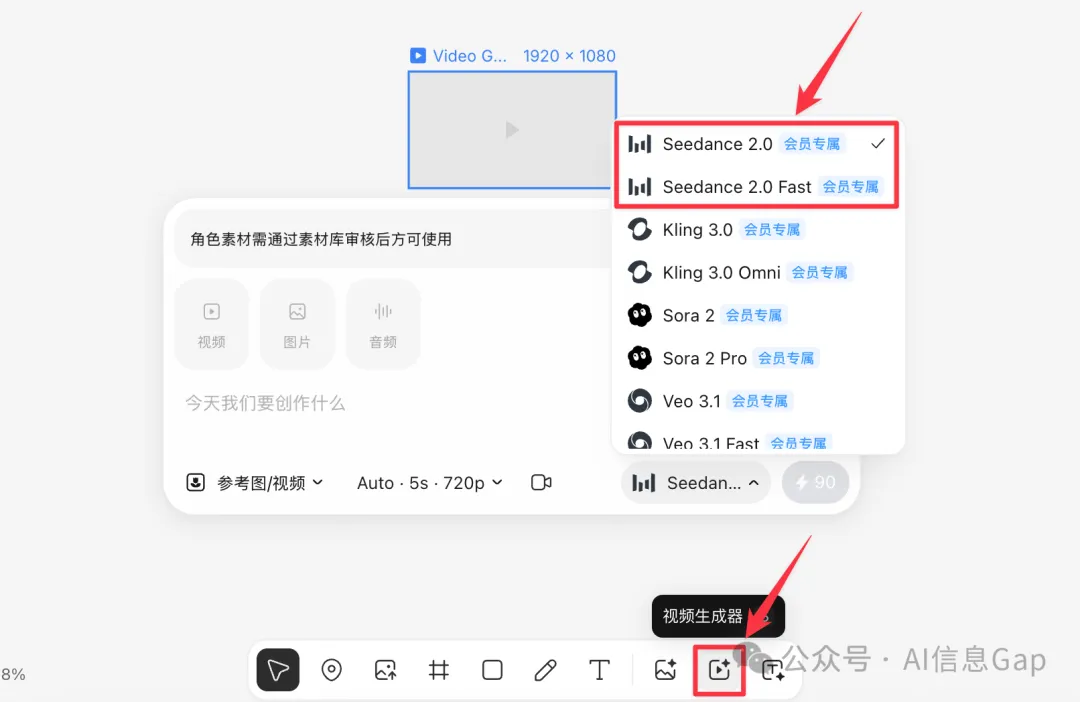Screen dimensions: 1080x702
Task: Switch media type to 音频 audio
Action: click(x=383, y=323)
